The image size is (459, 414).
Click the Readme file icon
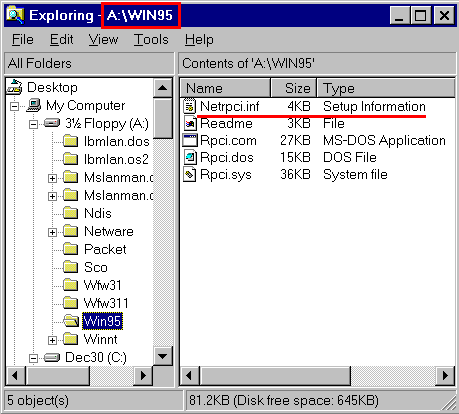[x=190, y=124]
